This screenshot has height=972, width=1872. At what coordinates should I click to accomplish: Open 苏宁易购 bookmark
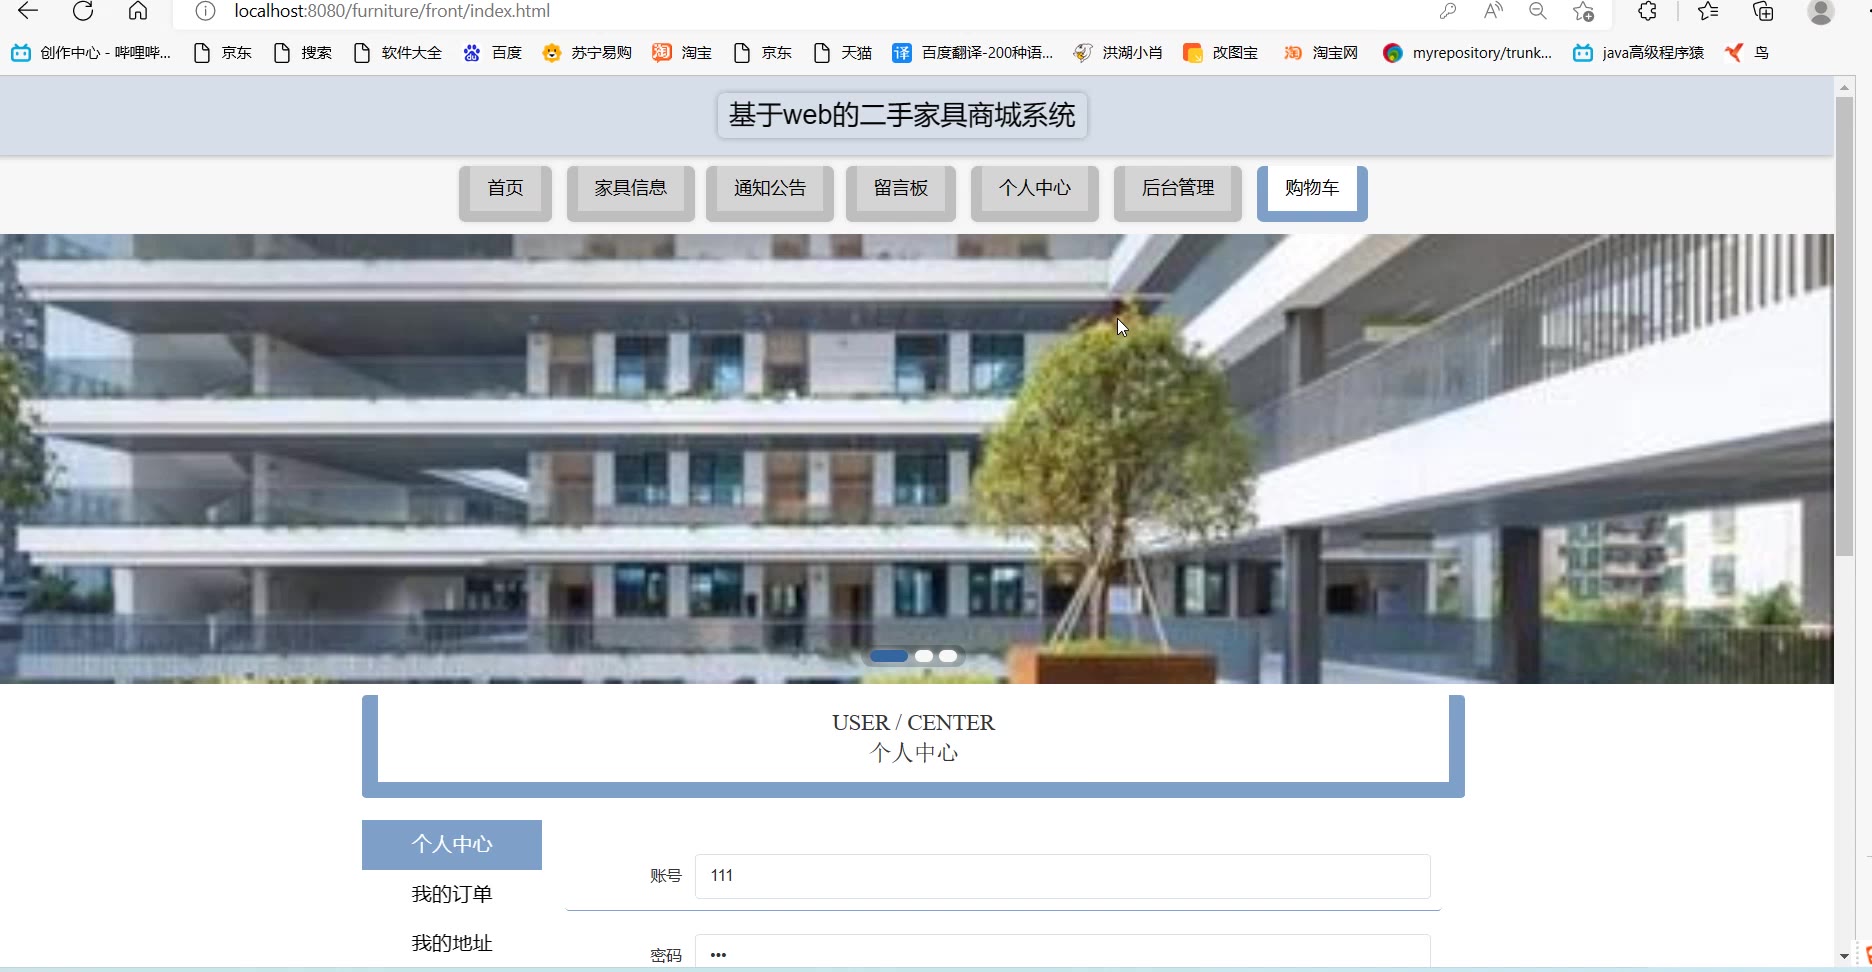pos(587,53)
